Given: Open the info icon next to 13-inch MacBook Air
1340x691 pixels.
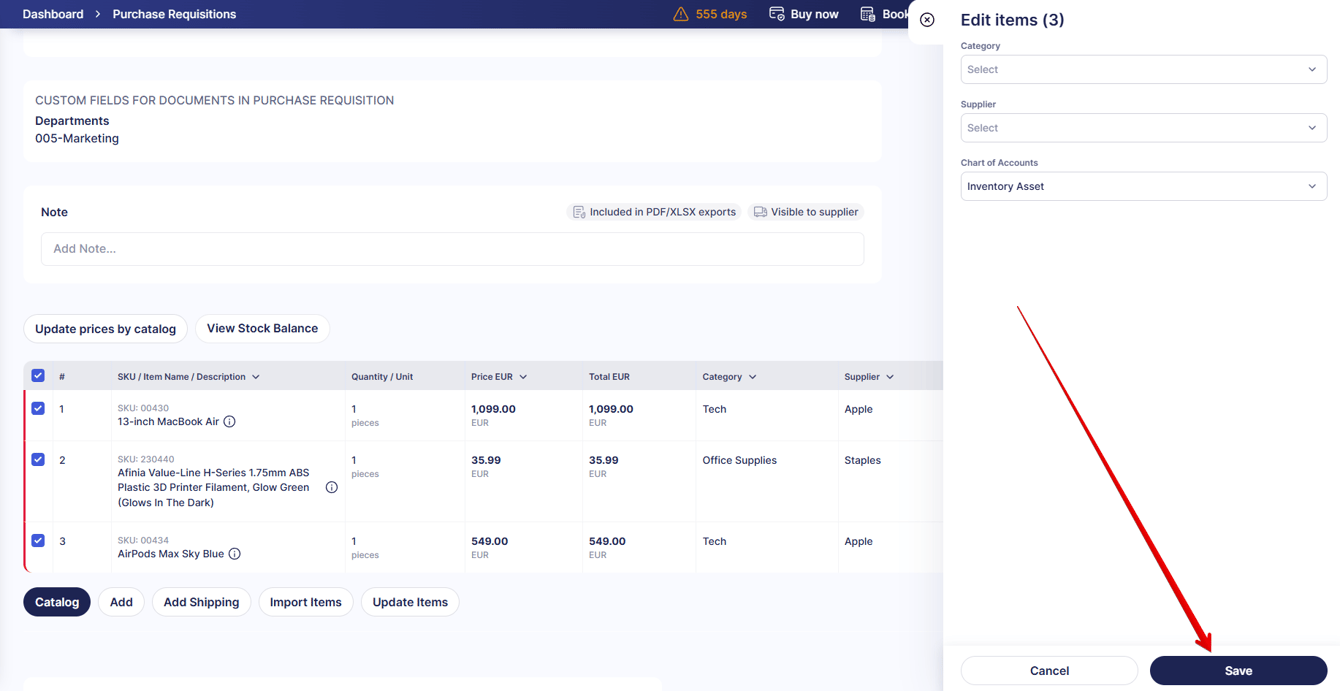Looking at the screenshot, I should (x=230, y=421).
